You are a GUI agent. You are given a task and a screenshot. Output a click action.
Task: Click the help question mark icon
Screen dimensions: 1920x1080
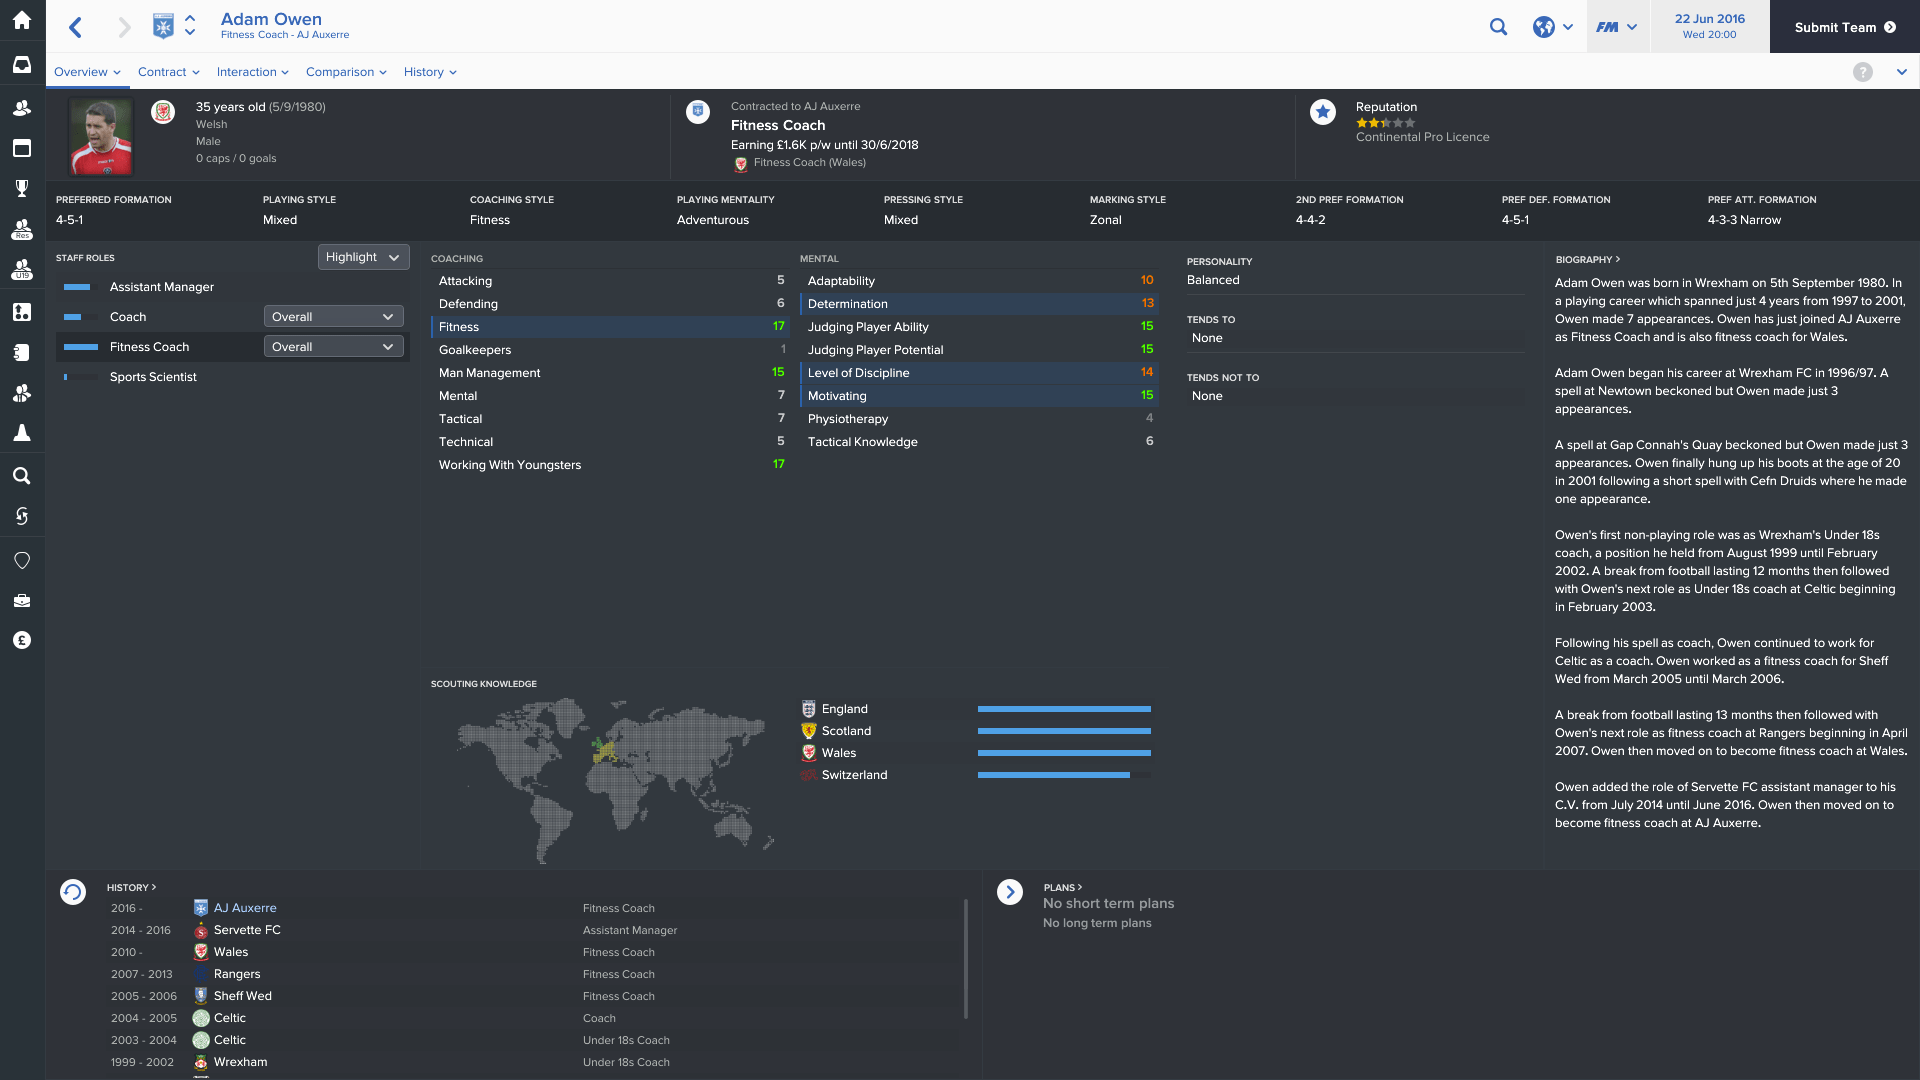coord(1862,72)
